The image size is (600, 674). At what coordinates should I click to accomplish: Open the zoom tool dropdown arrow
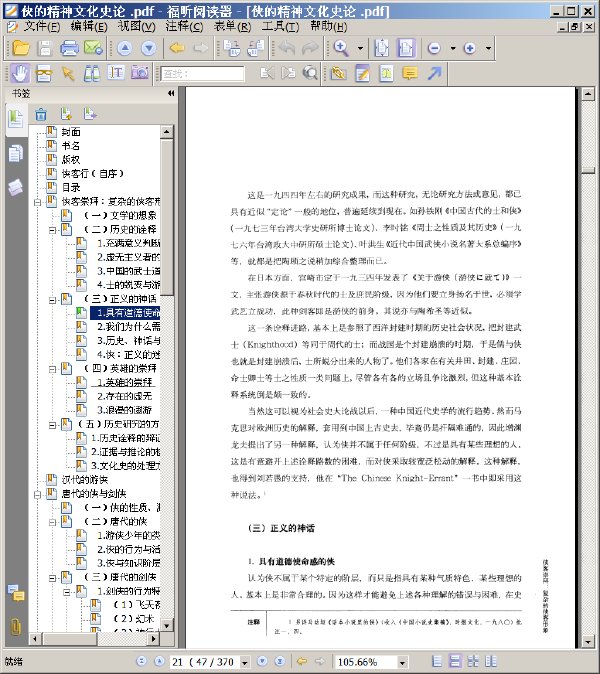click(x=360, y=48)
